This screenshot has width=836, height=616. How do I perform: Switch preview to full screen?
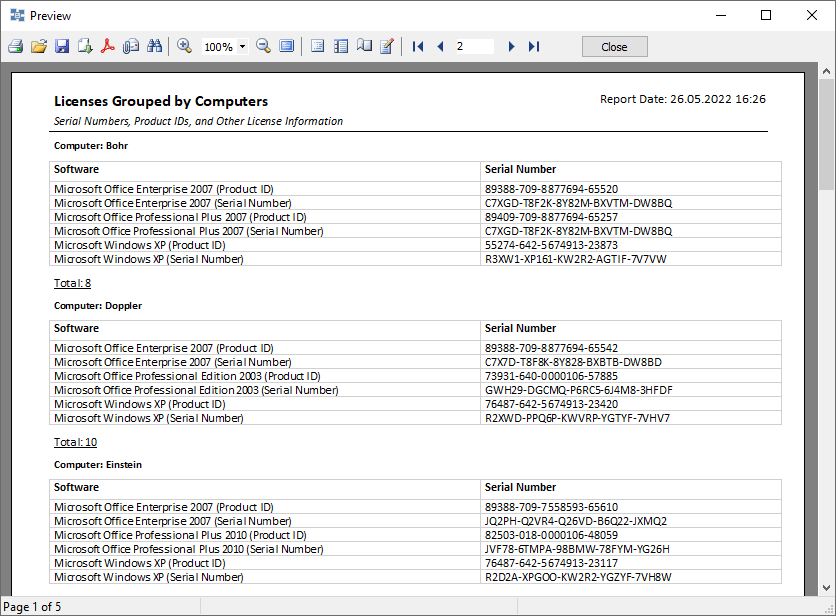[x=287, y=46]
